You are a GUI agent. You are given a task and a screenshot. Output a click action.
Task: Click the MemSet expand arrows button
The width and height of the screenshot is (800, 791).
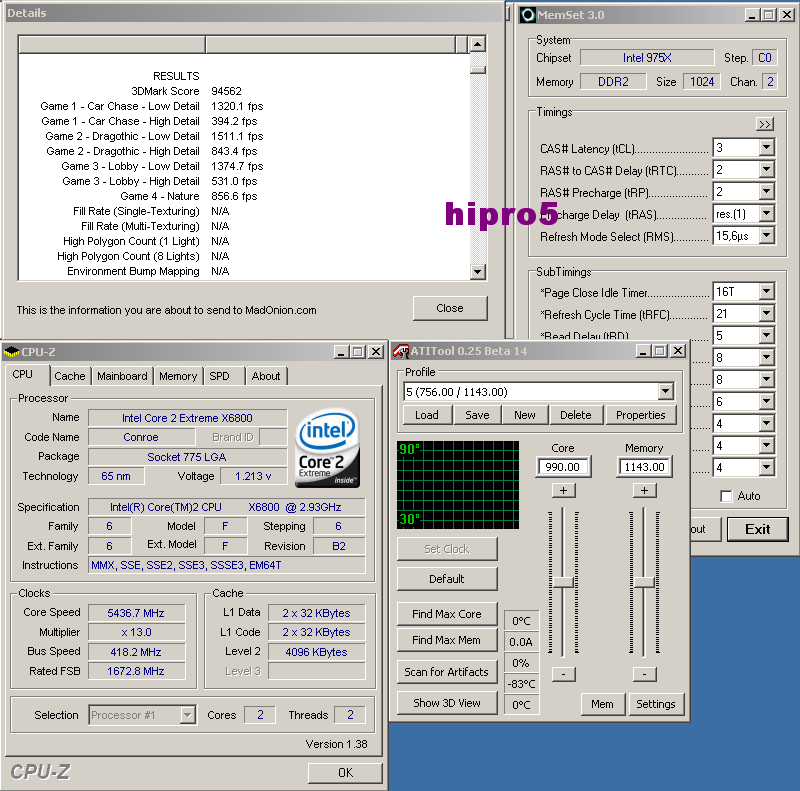pyautogui.click(x=765, y=124)
